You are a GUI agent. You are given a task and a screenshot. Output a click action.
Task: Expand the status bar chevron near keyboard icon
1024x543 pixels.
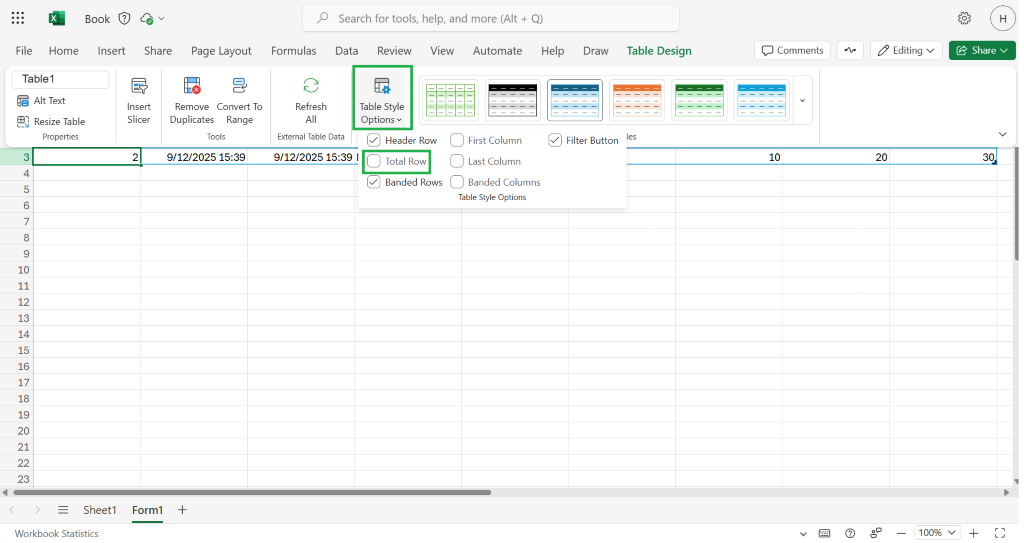click(x=803, y=534)
